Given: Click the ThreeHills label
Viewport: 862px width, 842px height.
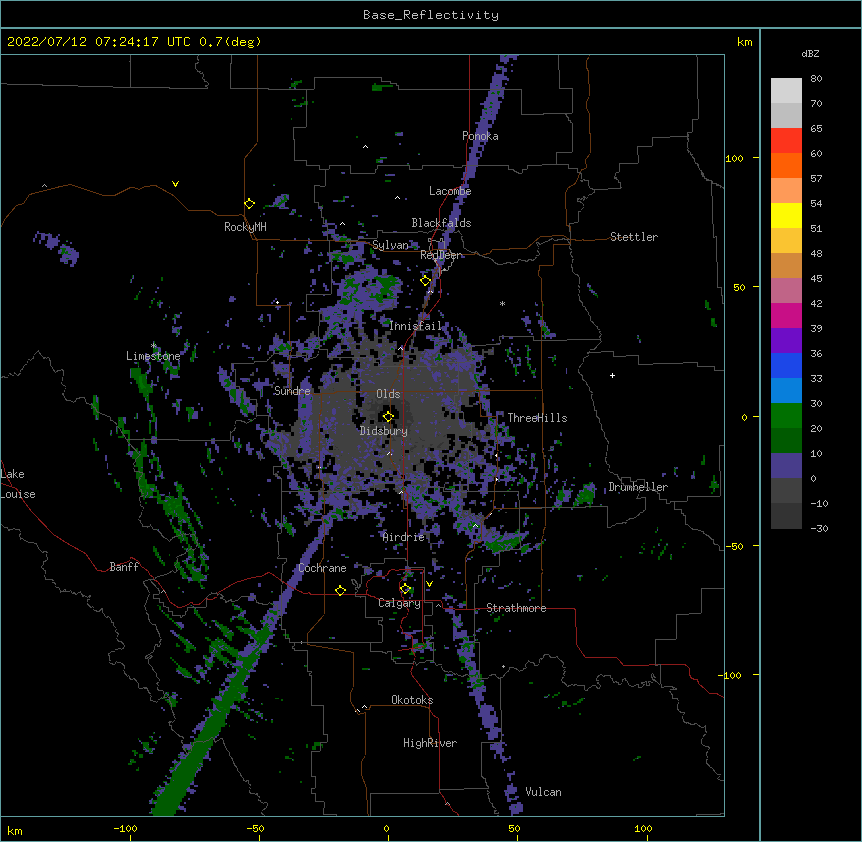Looking at the screenshot, I should click(537, 418).
